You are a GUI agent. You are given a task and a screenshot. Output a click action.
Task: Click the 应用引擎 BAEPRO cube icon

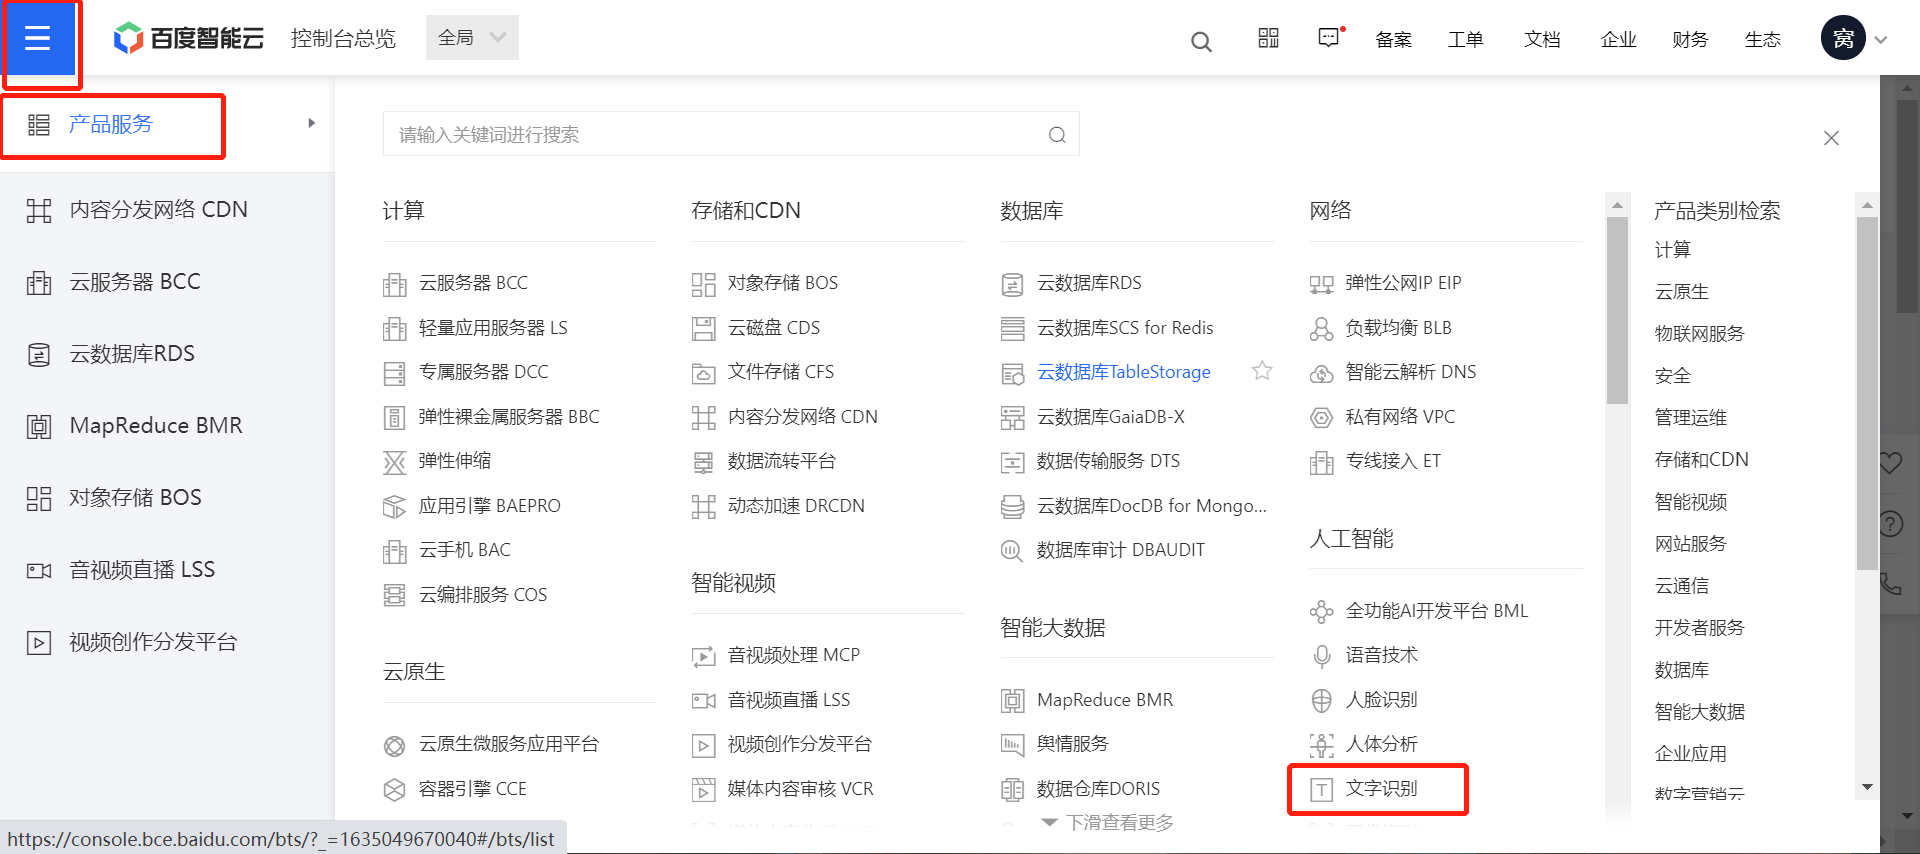coord(395,506)
